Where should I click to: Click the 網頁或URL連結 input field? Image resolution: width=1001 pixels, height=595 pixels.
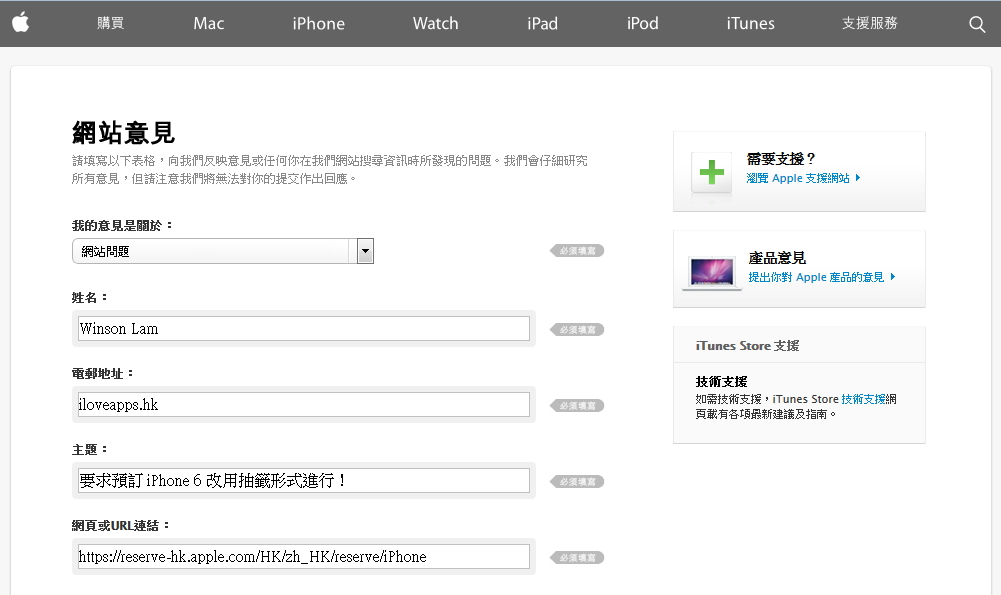tap(304, 557)
